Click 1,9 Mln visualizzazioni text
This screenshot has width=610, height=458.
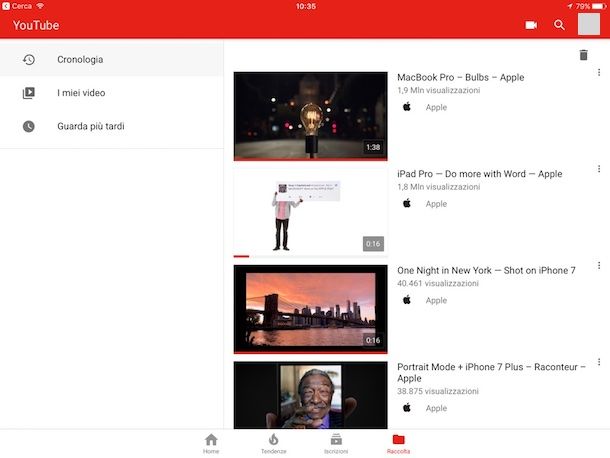tap(438, 90)
